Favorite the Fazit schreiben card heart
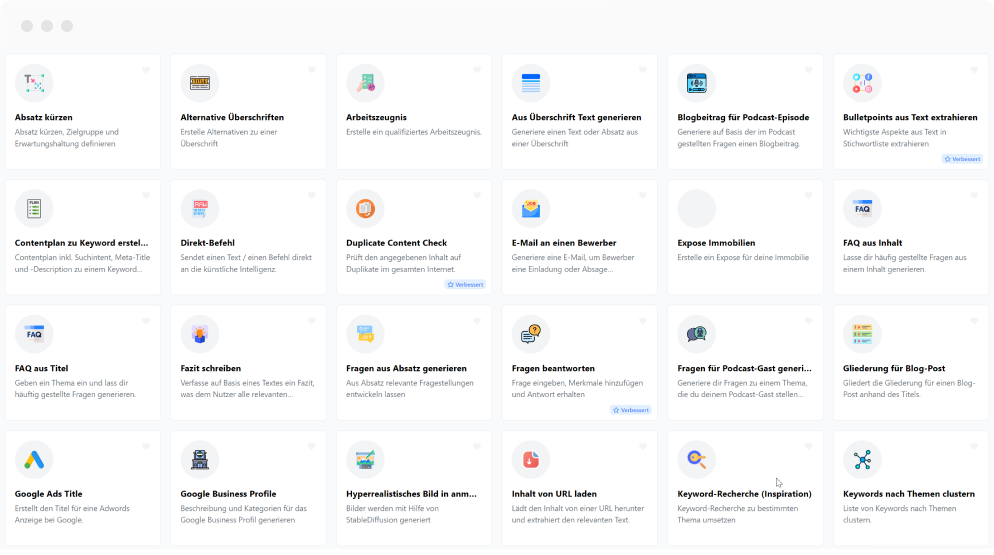 [311, 321]
